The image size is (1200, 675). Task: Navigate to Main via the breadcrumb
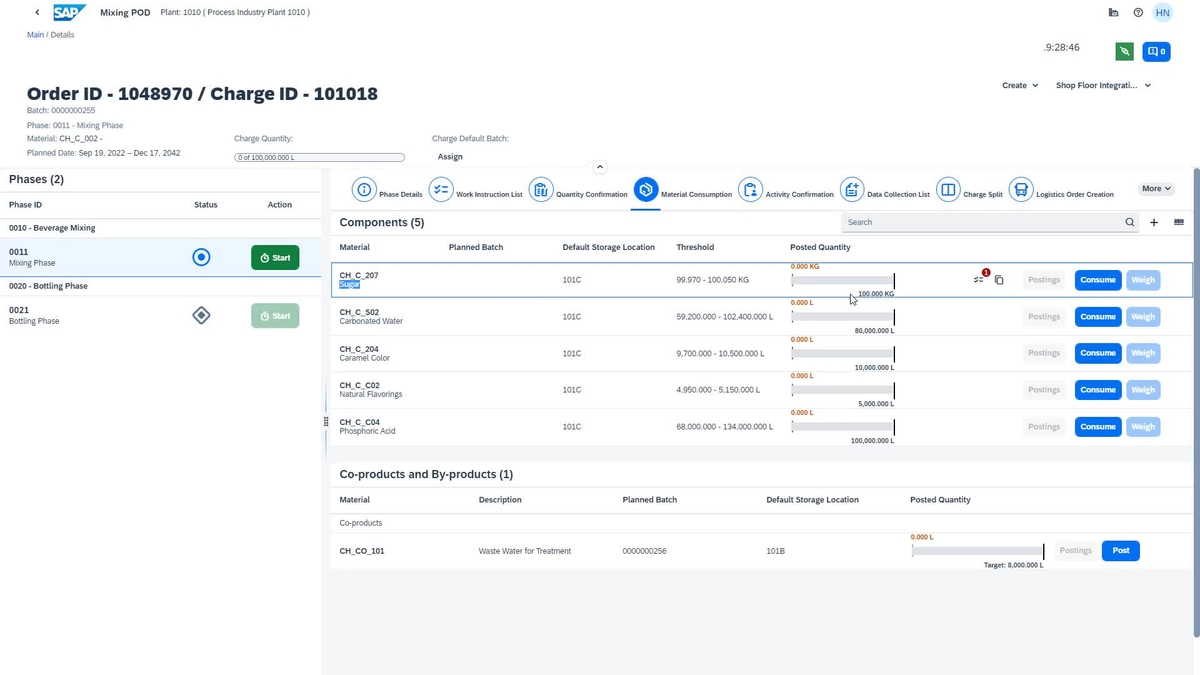pyautogui.click(x=35, y=34)
